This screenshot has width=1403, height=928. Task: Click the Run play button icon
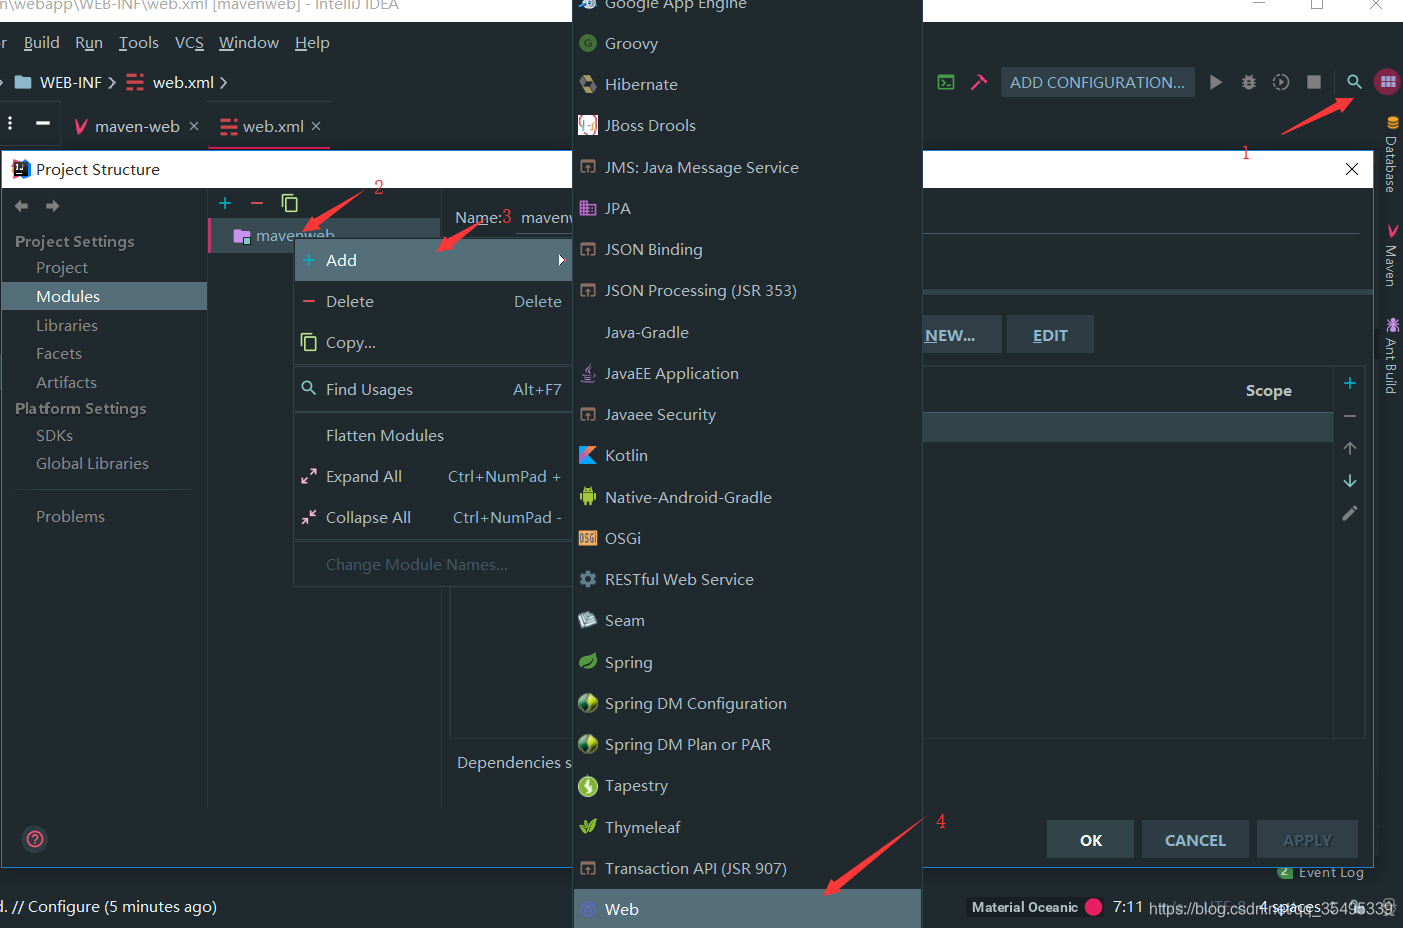point(1216,82)
